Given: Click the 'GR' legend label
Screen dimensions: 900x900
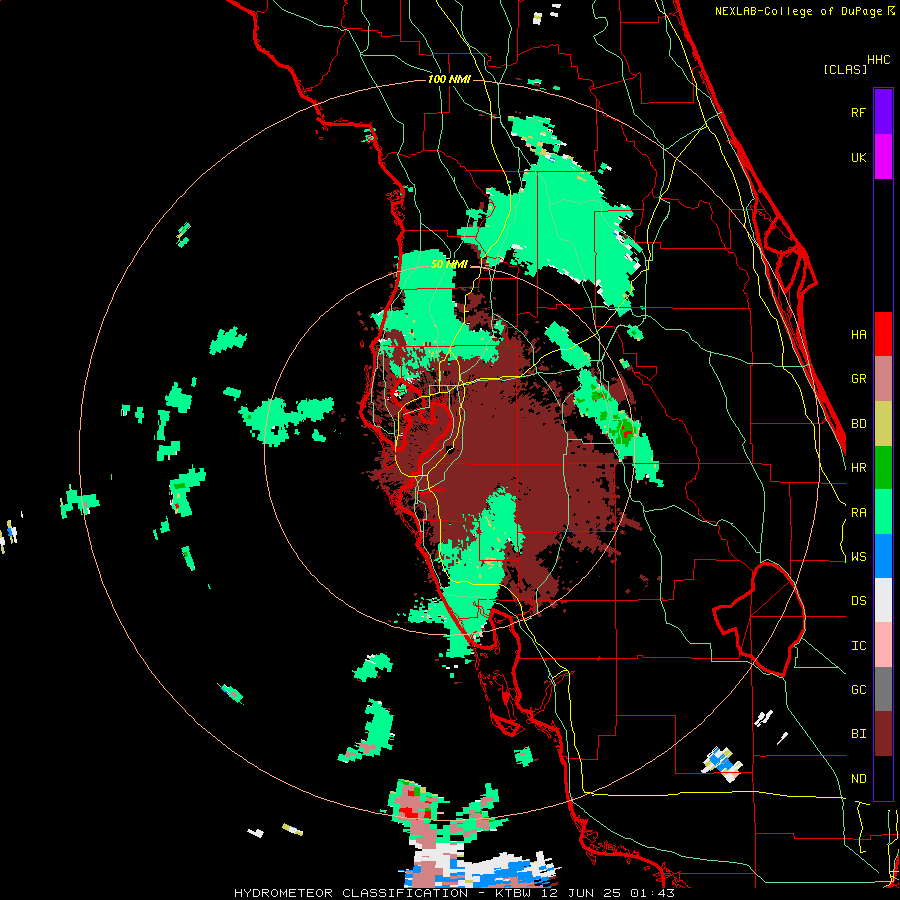Looking at the screenshot, I should tap(858, 379).
